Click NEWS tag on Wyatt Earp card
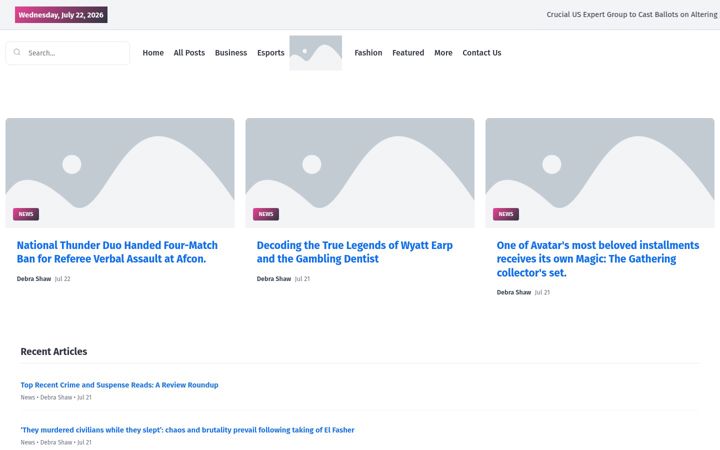Screen dimensions: 720x450 click(266, 214)
